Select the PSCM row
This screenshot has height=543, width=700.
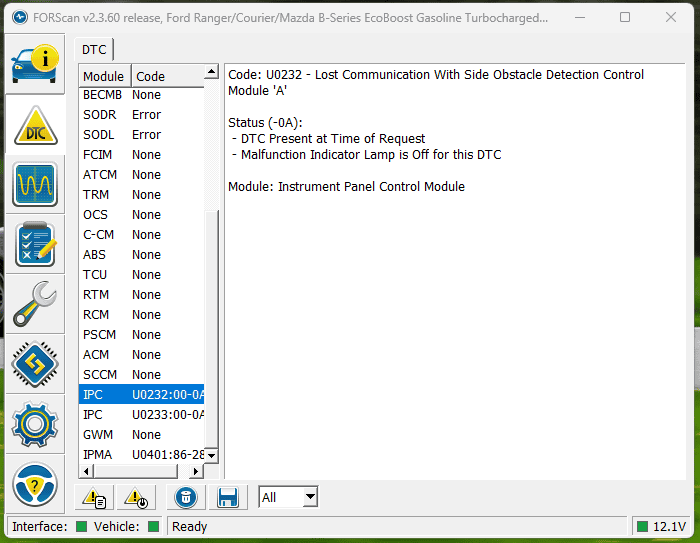coord(142,334)
